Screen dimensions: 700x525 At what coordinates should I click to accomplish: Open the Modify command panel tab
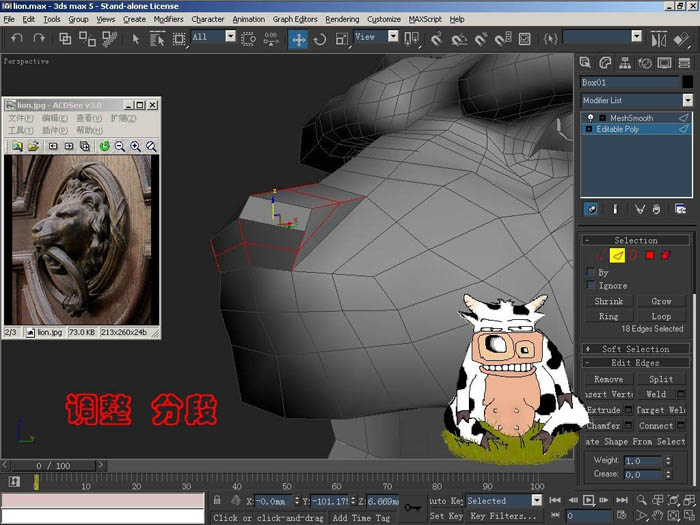[x=605, y=63]
